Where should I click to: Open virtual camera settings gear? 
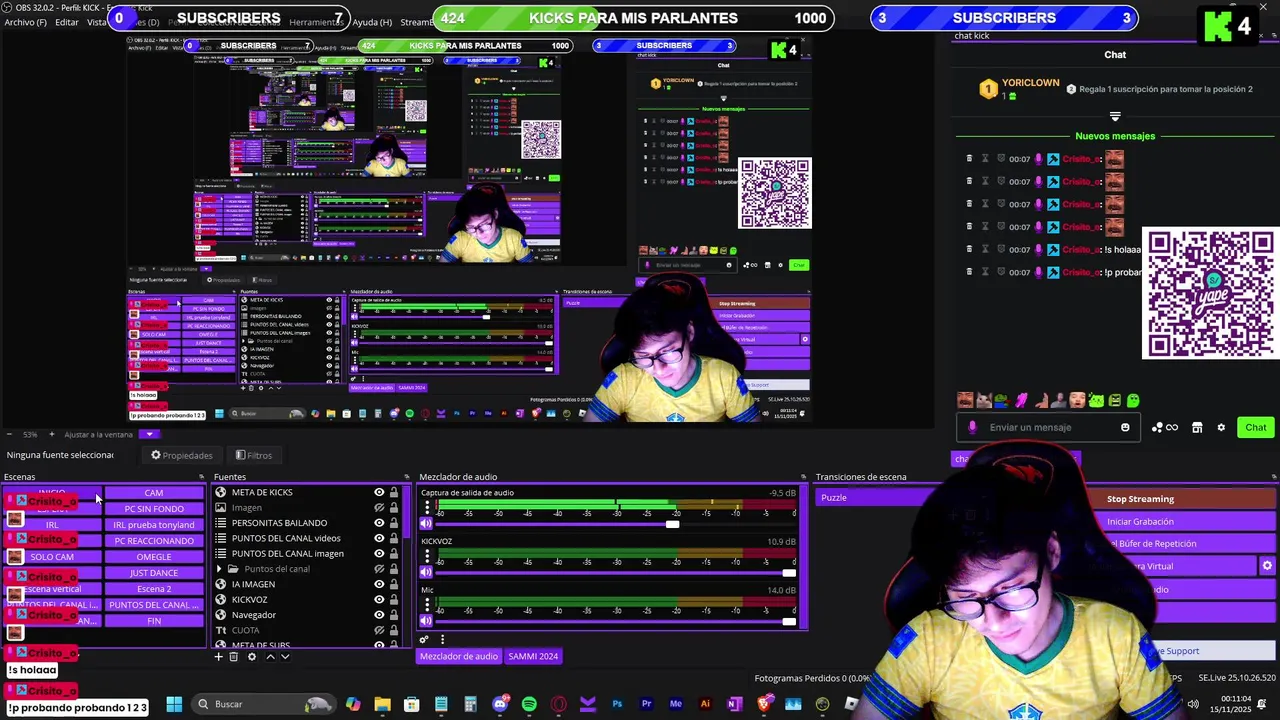click(x=1267, y=566)
